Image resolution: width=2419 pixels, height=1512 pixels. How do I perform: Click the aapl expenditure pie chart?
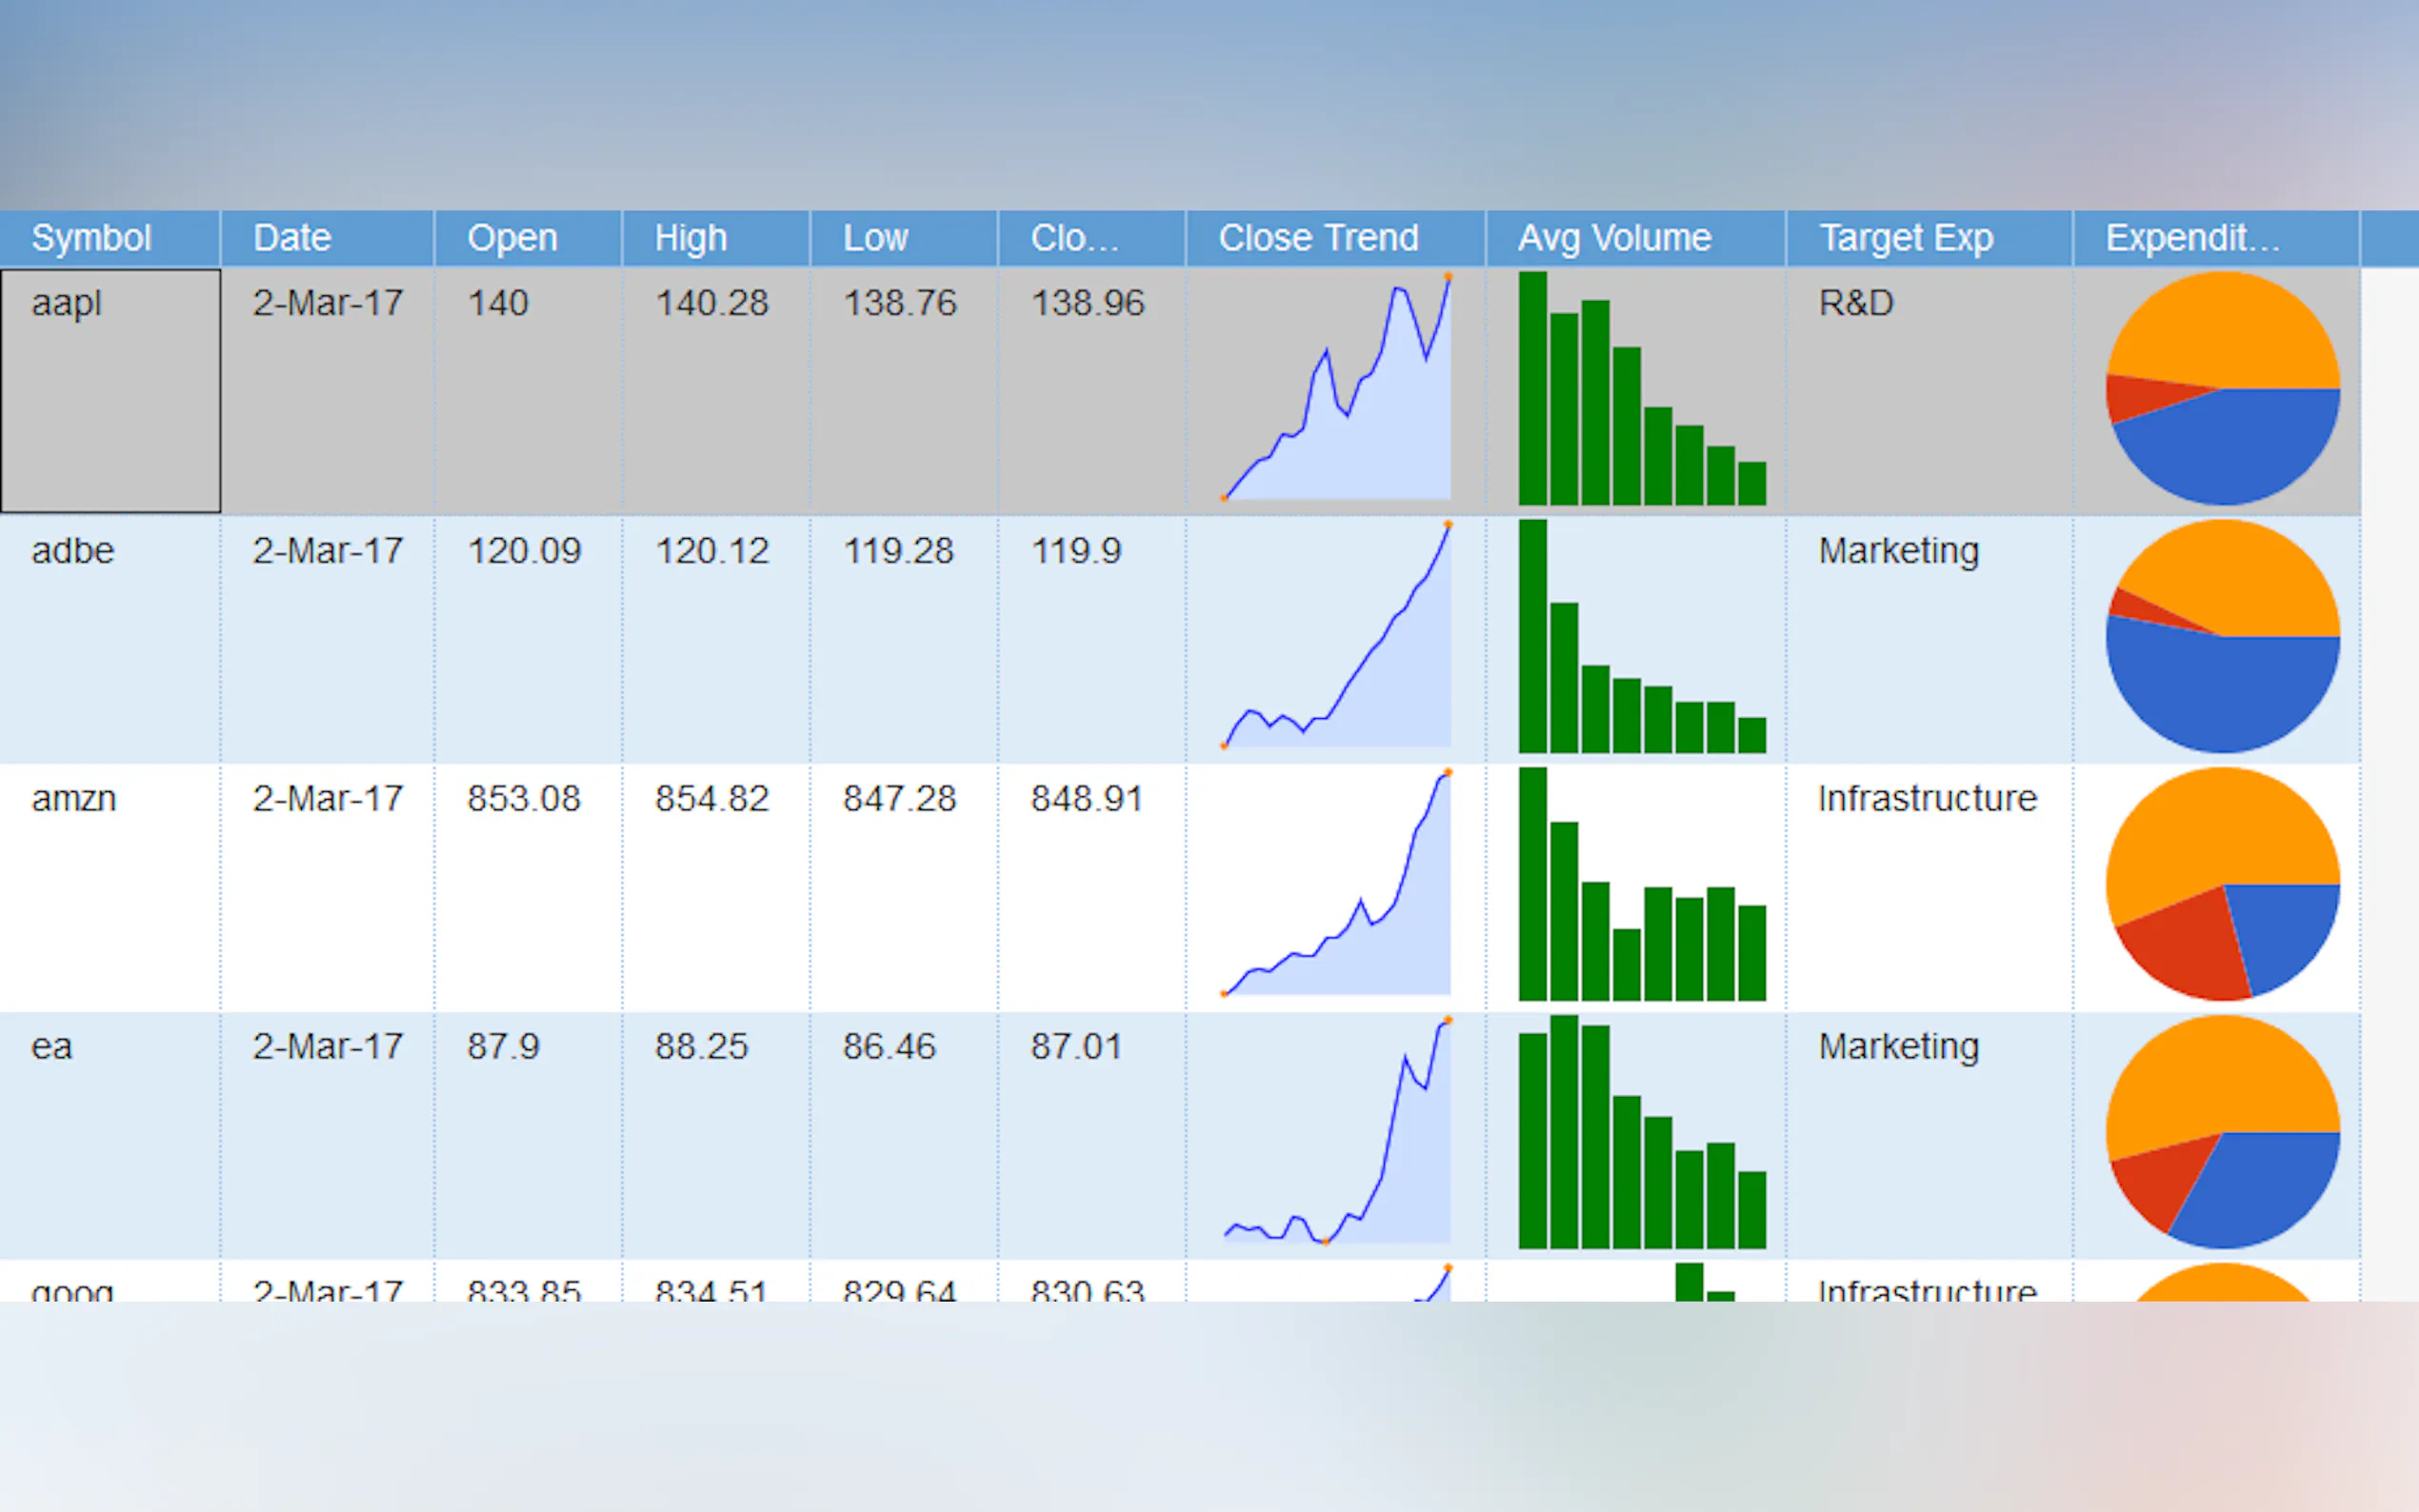point(2222,388)
